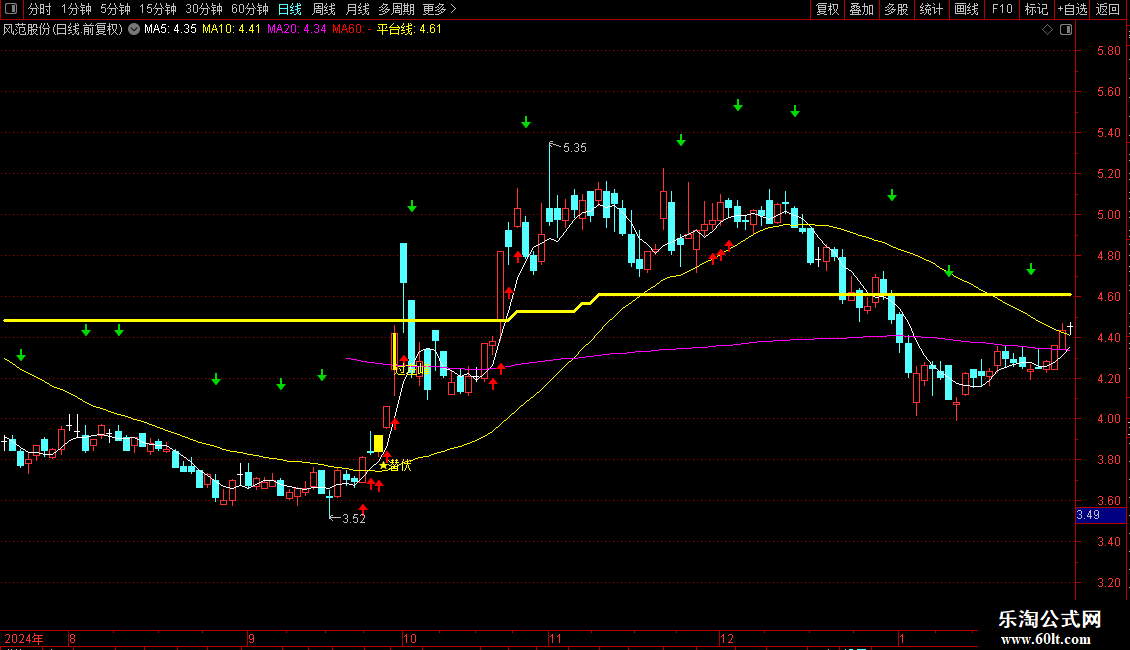This screenshot has height=650, width=1130.
Task: Open the indicator dropdown next to 风范股份 title
Action: [134, 30]
